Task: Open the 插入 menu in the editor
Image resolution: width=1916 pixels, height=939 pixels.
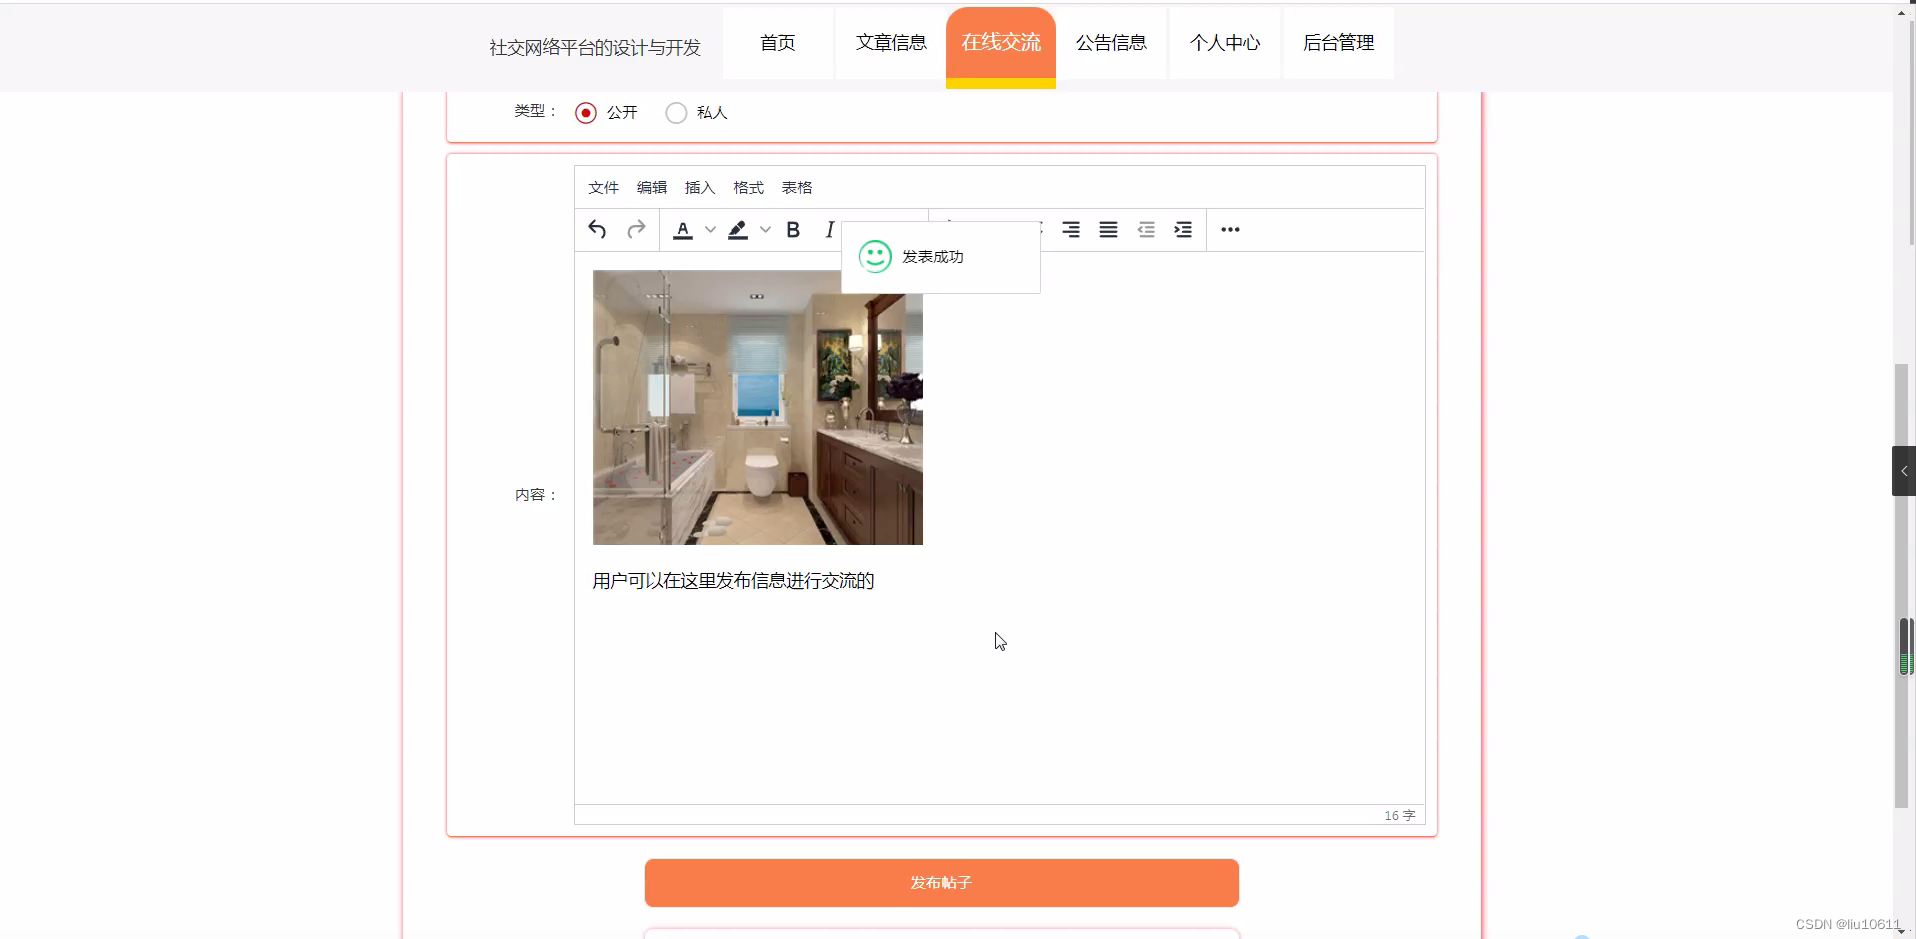Action: click(699, 187)
